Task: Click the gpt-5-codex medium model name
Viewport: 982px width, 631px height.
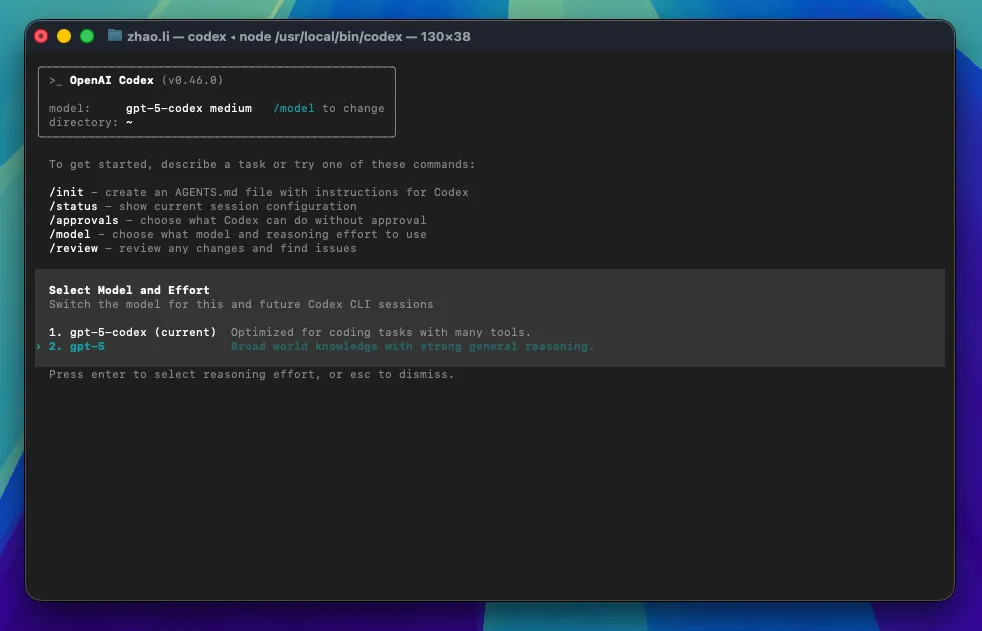Action: pos(188,108)
